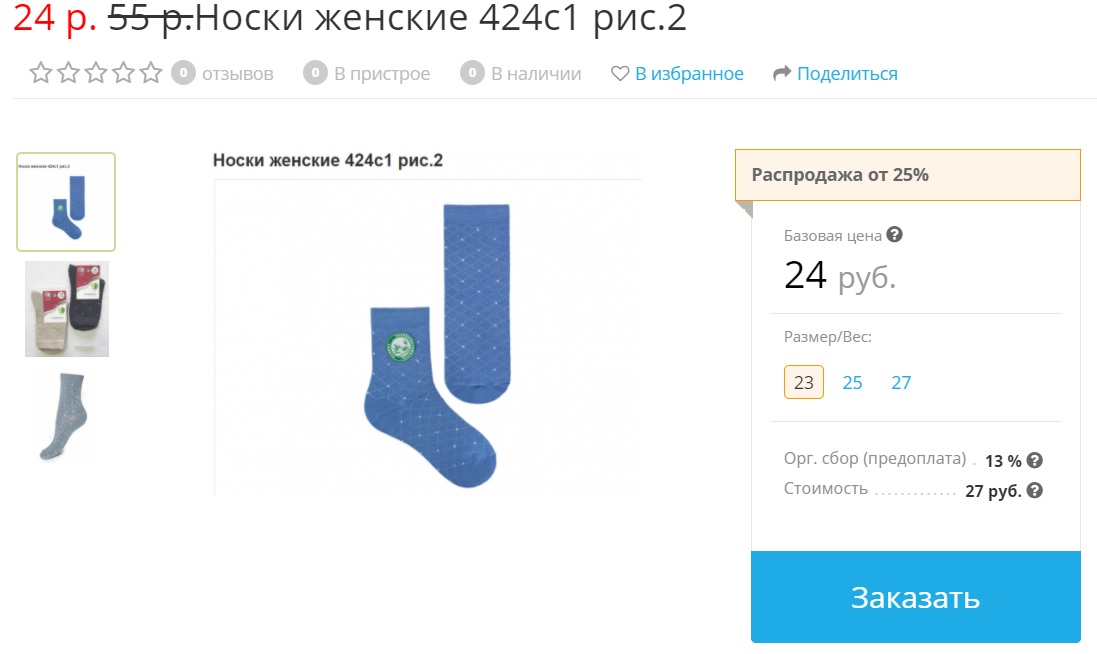This screenshot has height=654, width=1097.
Task: Open the base price help question mark
Action: tap(894, 234)
